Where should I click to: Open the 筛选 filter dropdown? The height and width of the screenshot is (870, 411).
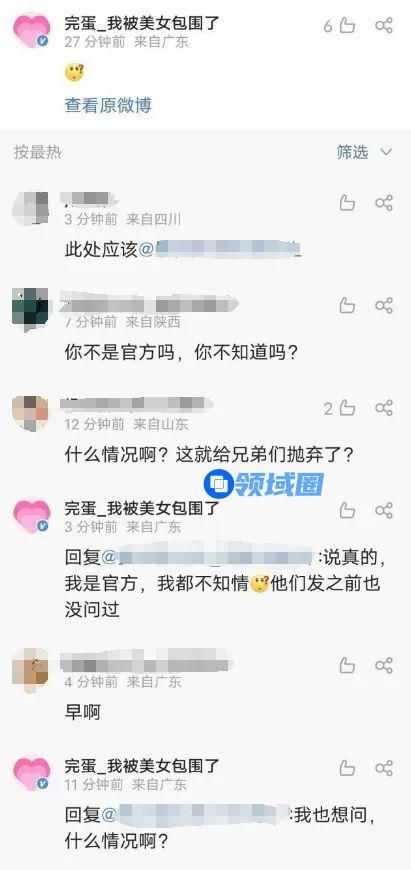353,151
